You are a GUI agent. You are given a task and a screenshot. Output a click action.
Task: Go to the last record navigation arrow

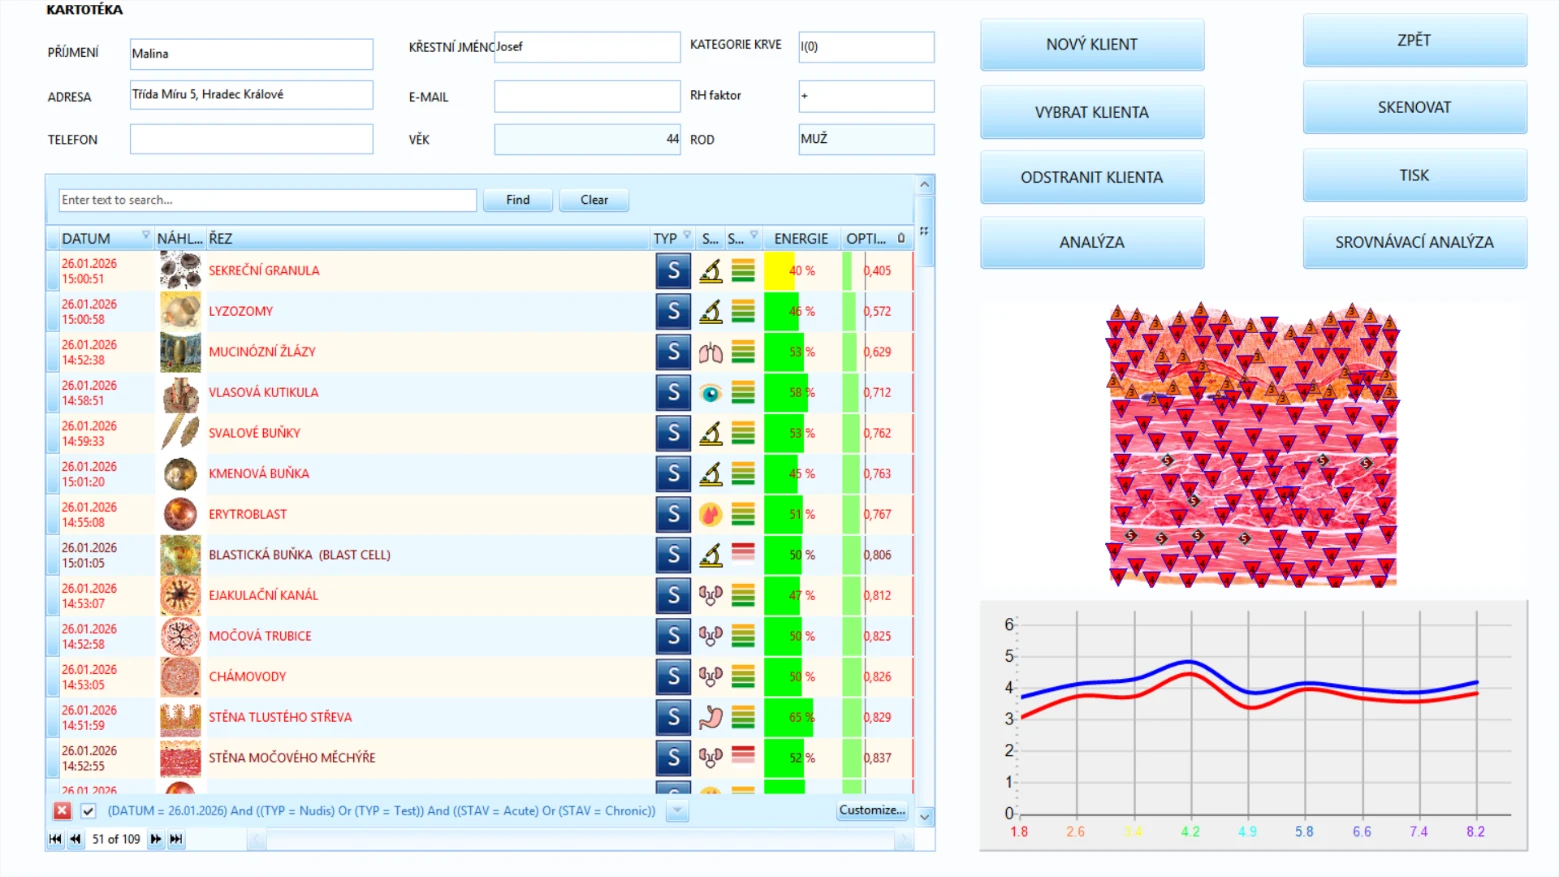(176, 839)
